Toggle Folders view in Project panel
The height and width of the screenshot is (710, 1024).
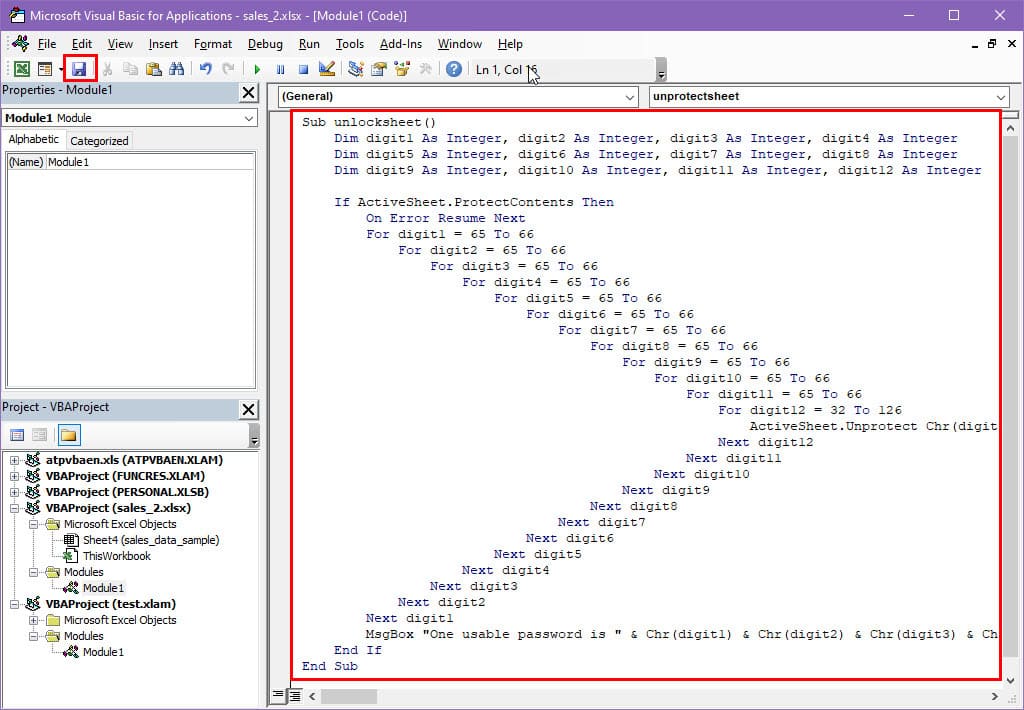[69, 435]
